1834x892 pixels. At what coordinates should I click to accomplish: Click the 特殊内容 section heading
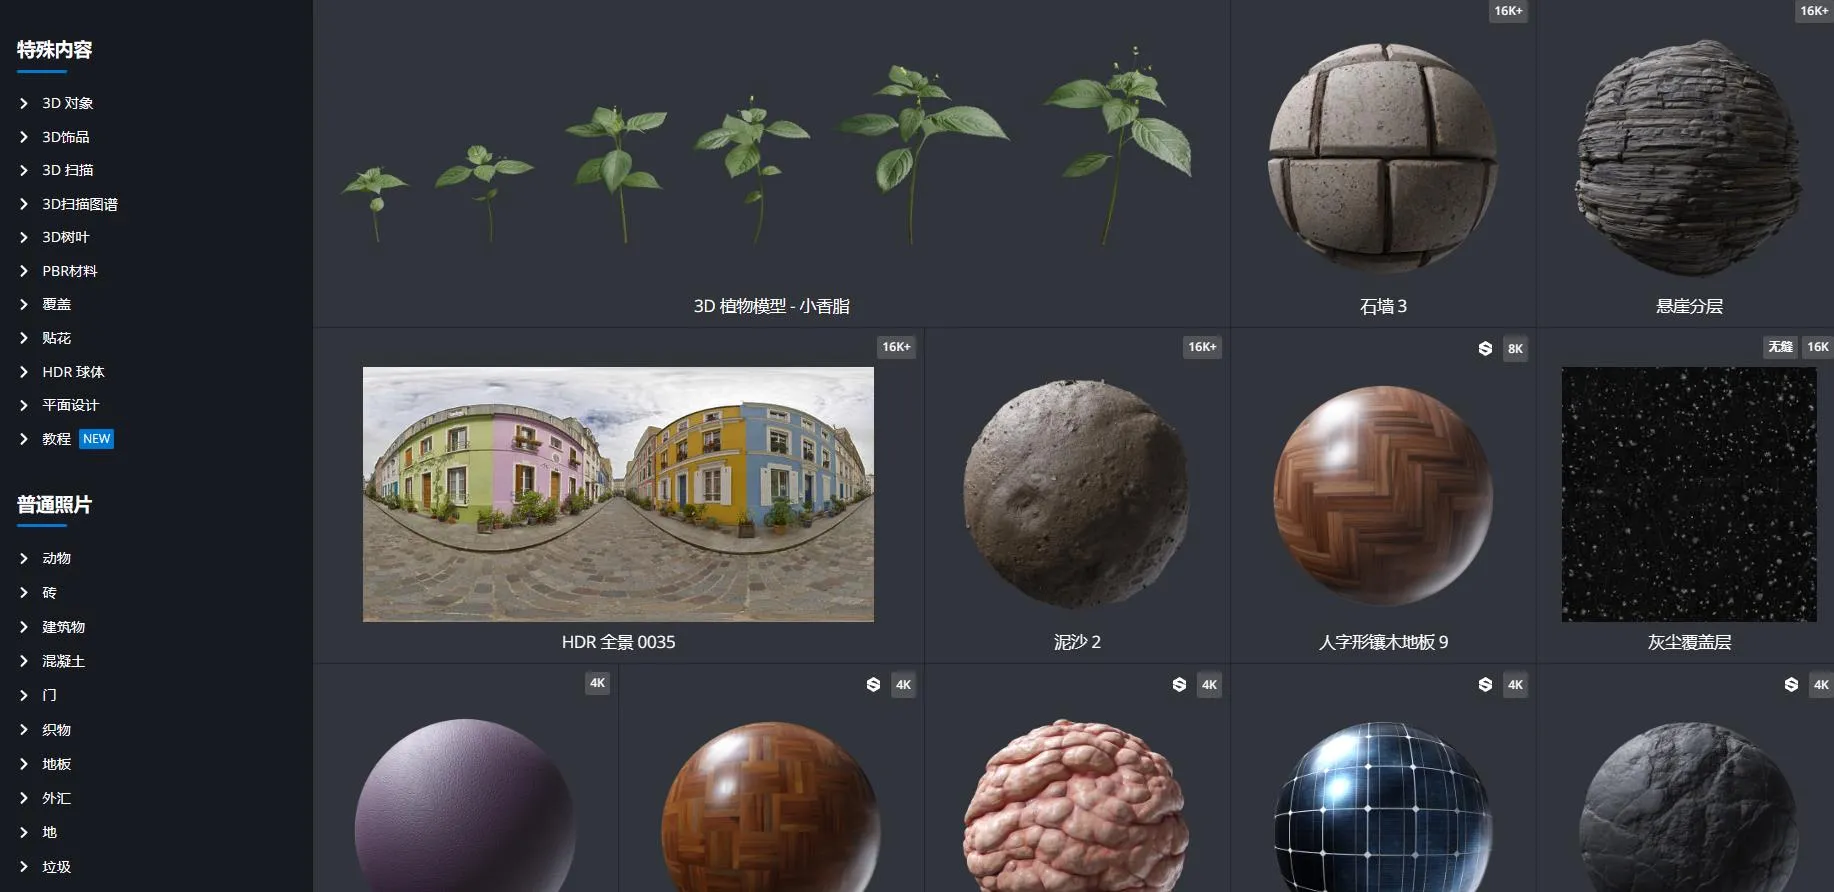pos(54,50)
